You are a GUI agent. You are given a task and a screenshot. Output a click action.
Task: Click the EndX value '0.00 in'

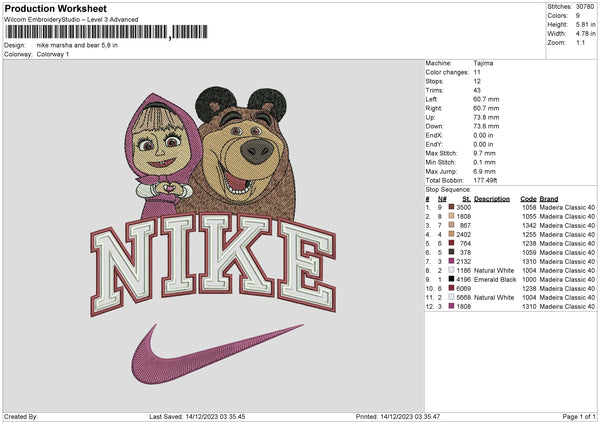coord(483,135)
